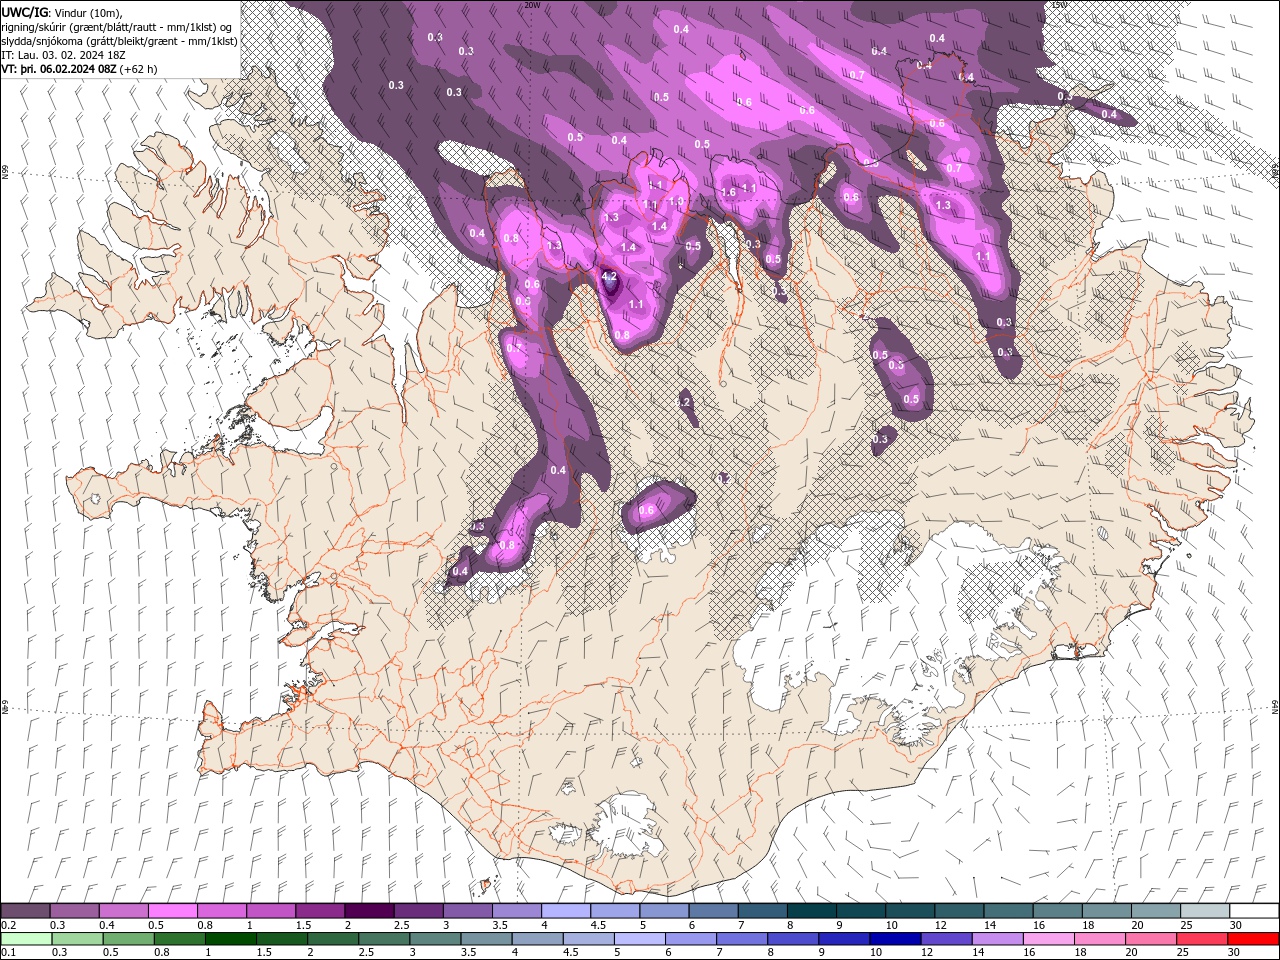Image resolution: width=1280 pixels, height=960 pixels.
Task: Select the violet 12 swatch in lower legend
Action: tap(945, 939)
